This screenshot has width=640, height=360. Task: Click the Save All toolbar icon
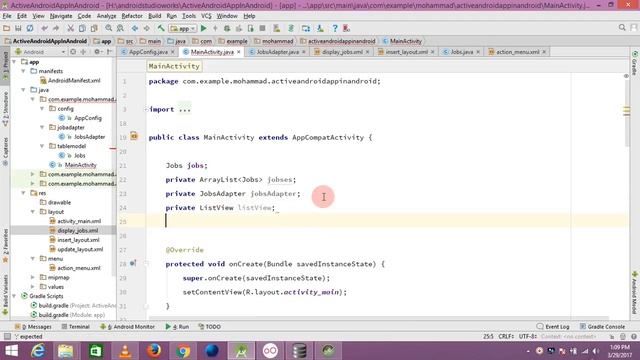(18, 28)
